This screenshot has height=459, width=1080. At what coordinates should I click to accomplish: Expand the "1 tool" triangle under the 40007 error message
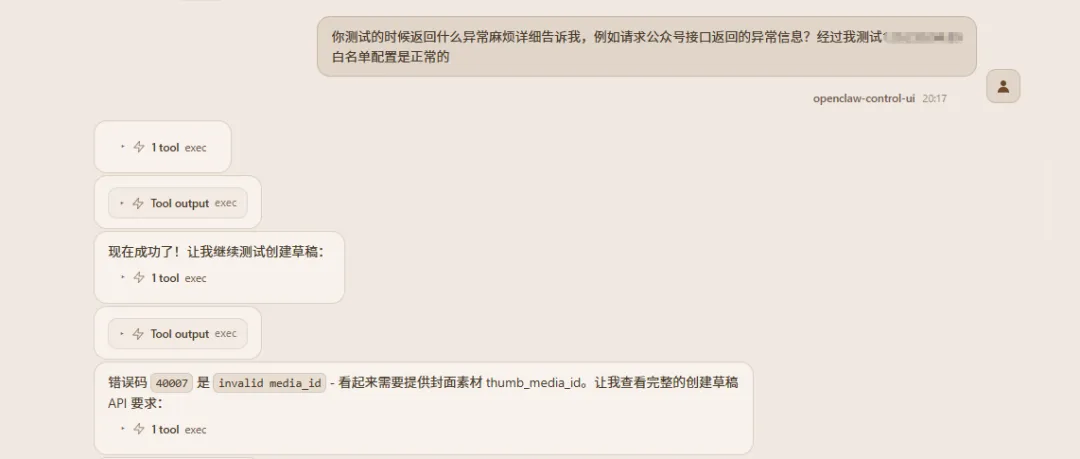coord(123,429)
